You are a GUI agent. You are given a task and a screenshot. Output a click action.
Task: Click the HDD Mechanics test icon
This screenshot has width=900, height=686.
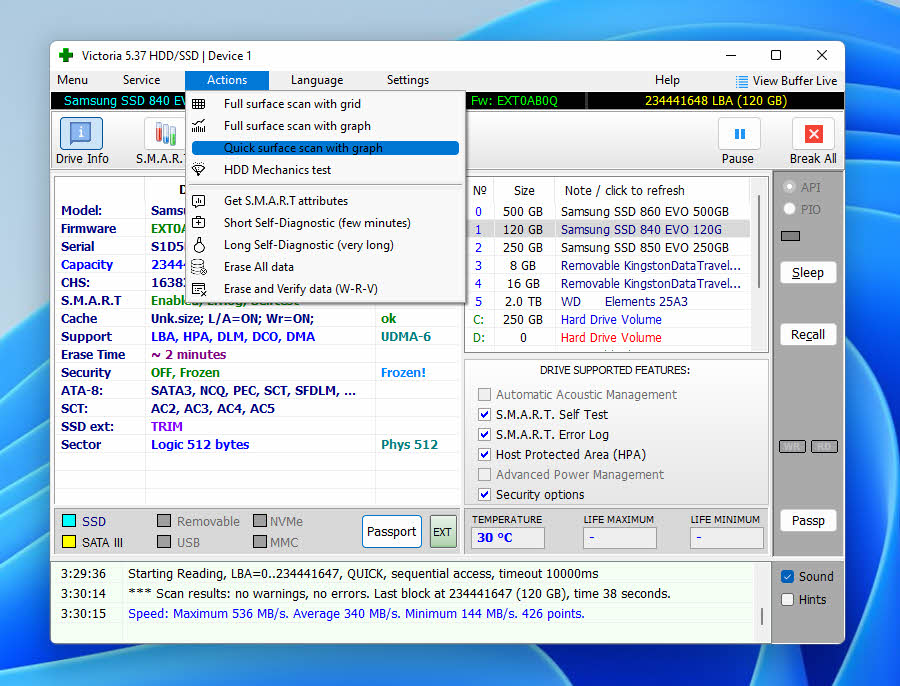[x=199, y=169]
